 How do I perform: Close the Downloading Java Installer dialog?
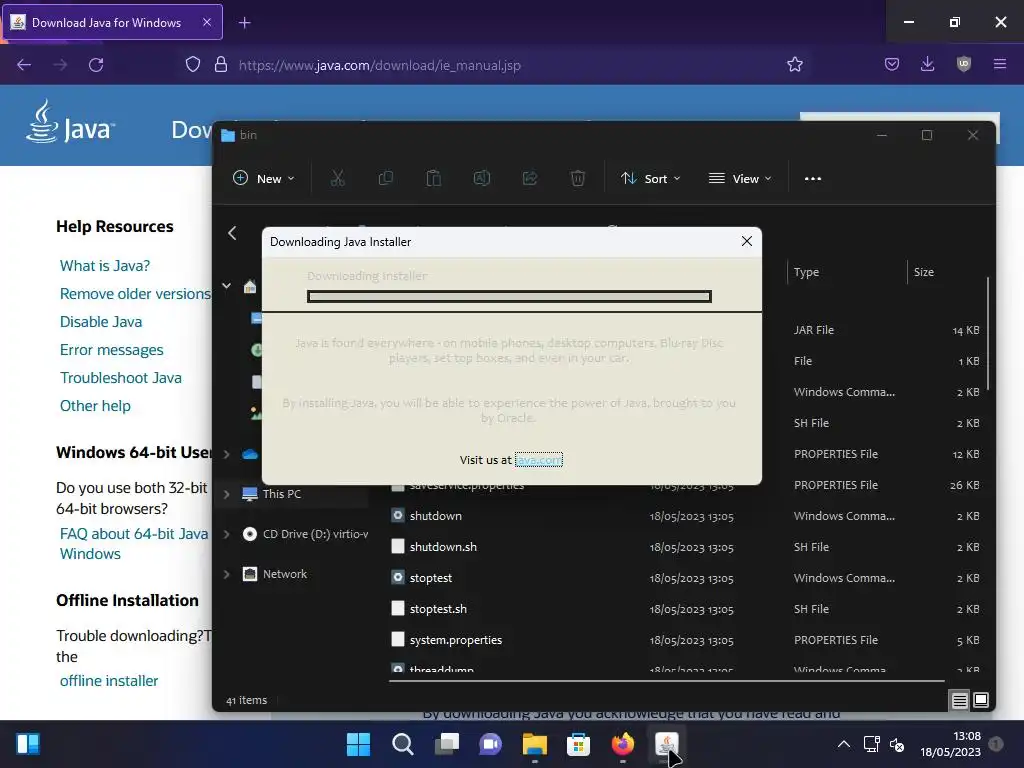pos(747,241)
